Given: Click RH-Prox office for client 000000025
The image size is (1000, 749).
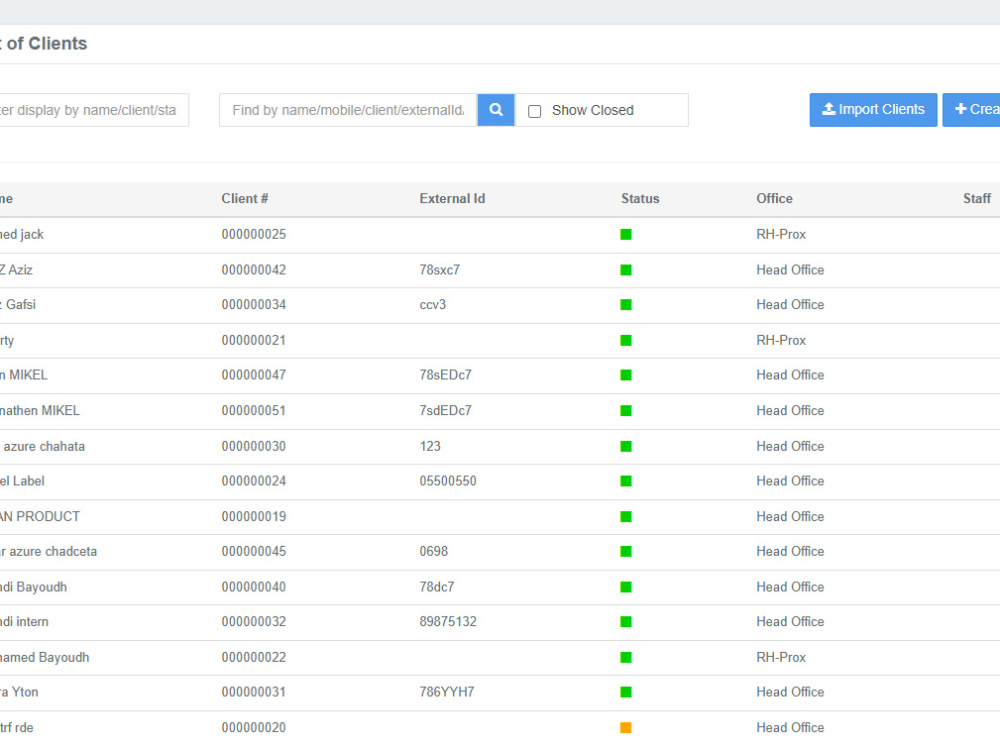Looking at the screenshot, I should 781,235.
